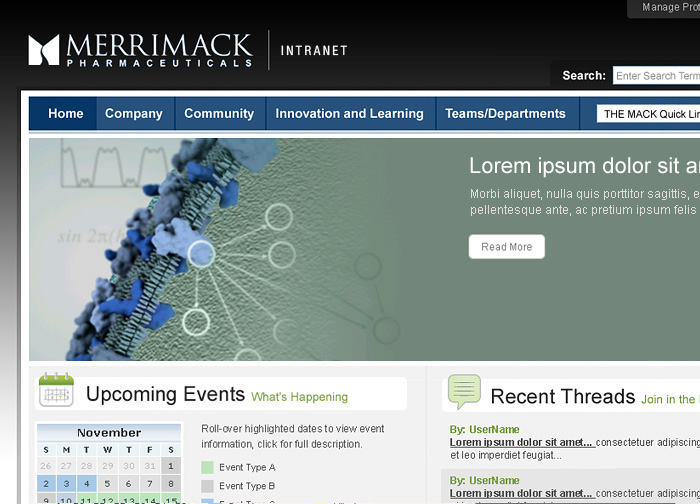
Task: Click the November month header
Action: (x=109, y=433)
